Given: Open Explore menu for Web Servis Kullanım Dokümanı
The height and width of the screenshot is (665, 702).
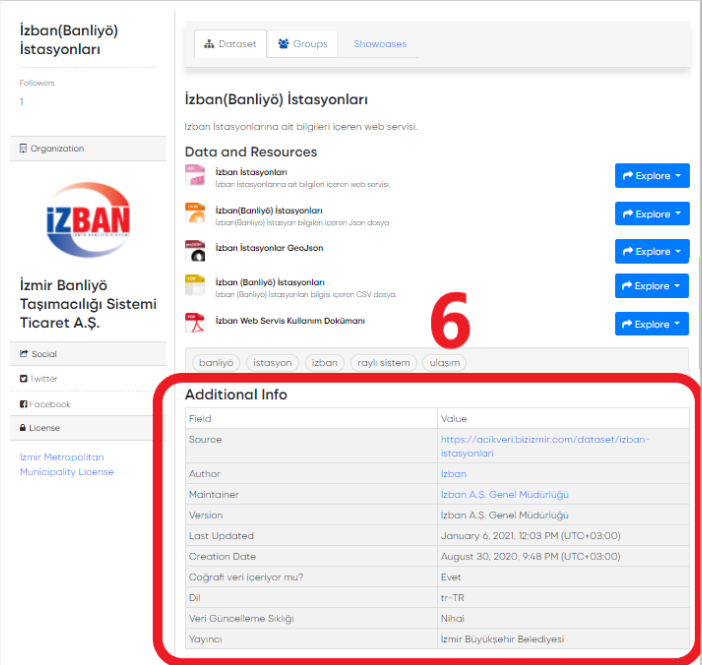Looking at the screenshot, I should [x=652, y=324].
